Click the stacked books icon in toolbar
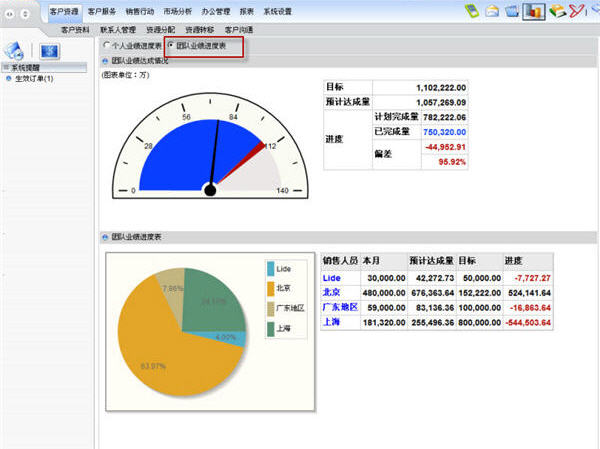600x449 pixels. point(557,11)
